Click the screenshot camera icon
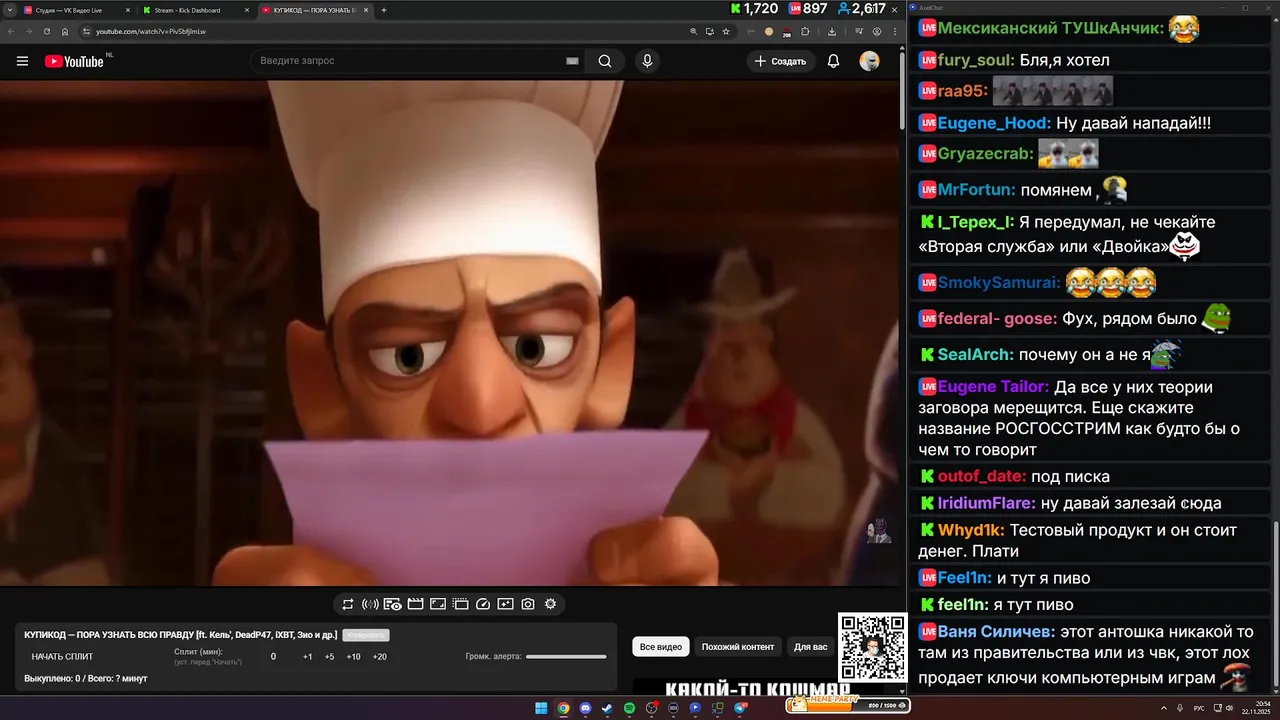The height and width of the screenshot is (720, 1280). click(x=528, y=604)
